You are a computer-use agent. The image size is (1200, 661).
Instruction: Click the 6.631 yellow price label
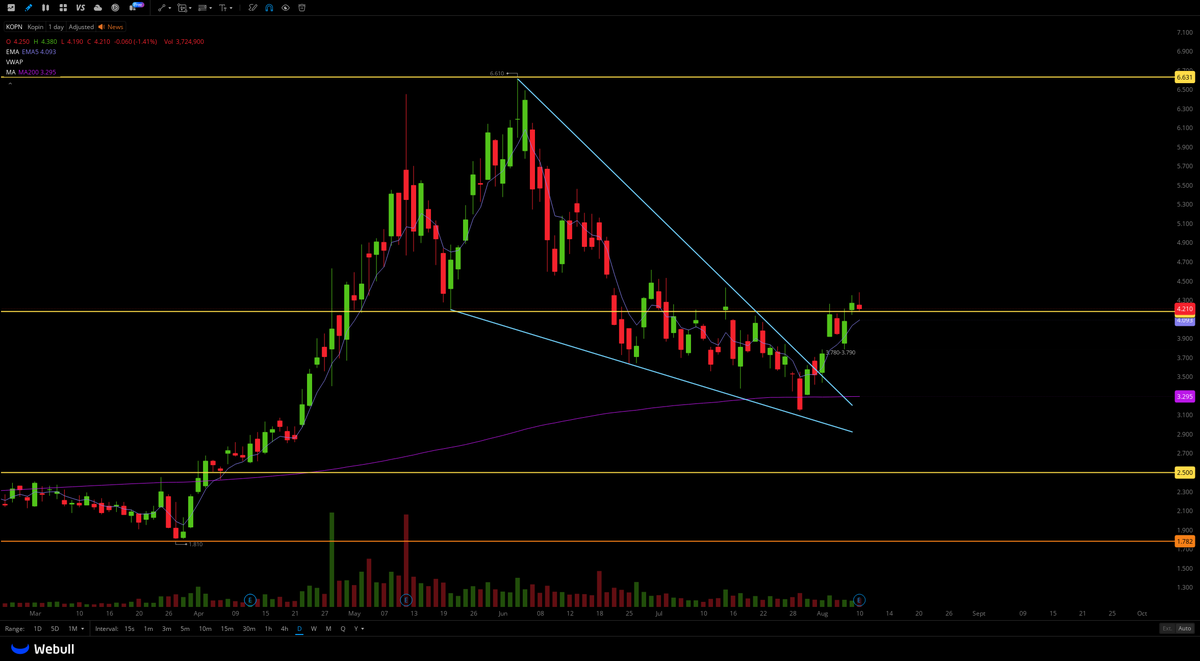1184,77
